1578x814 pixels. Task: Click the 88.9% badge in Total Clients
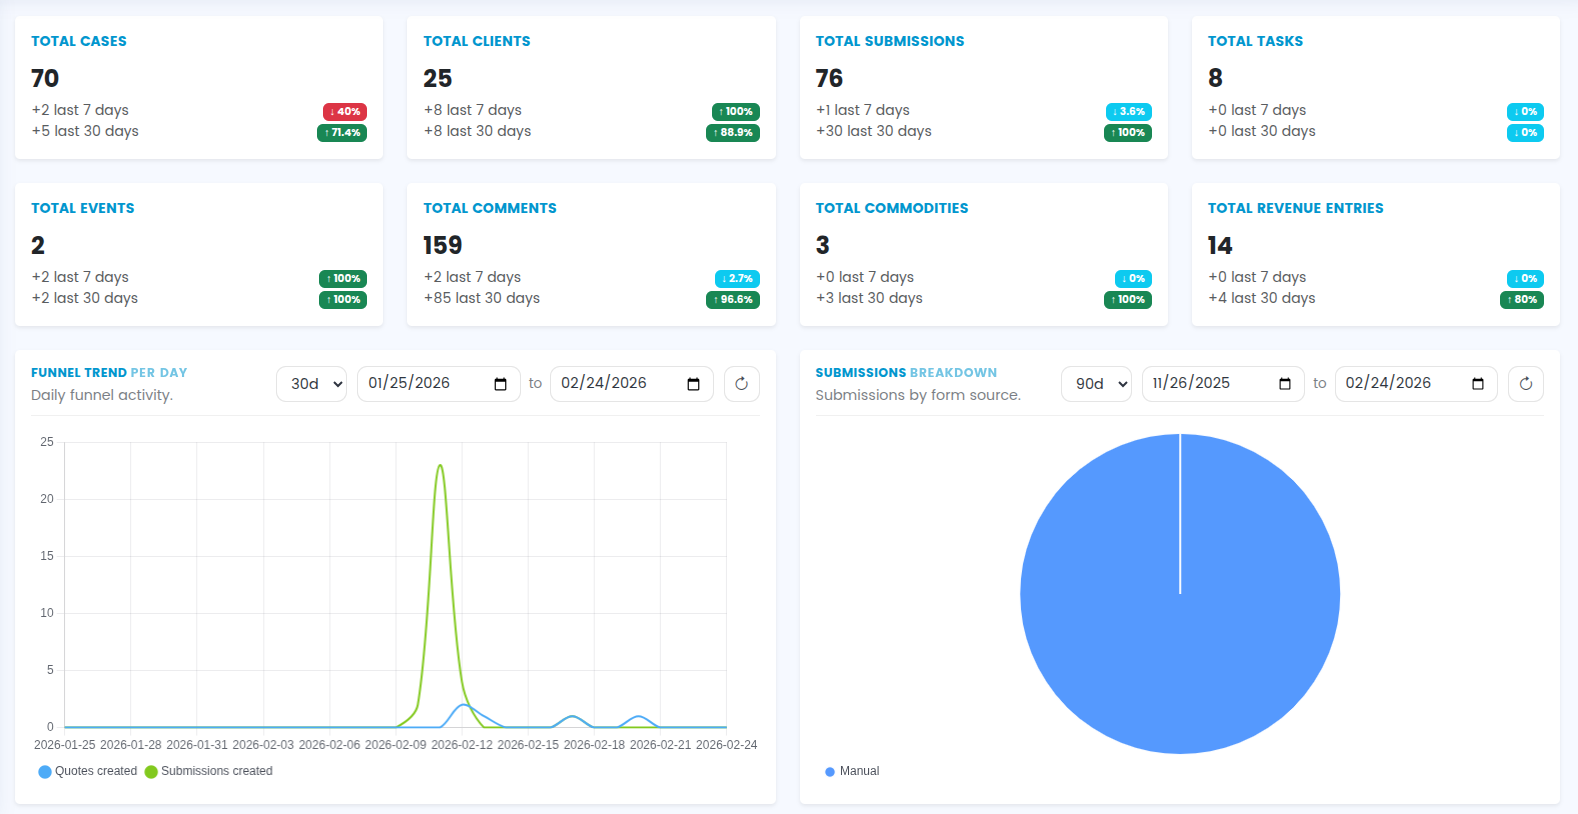[x=733, y=133]
